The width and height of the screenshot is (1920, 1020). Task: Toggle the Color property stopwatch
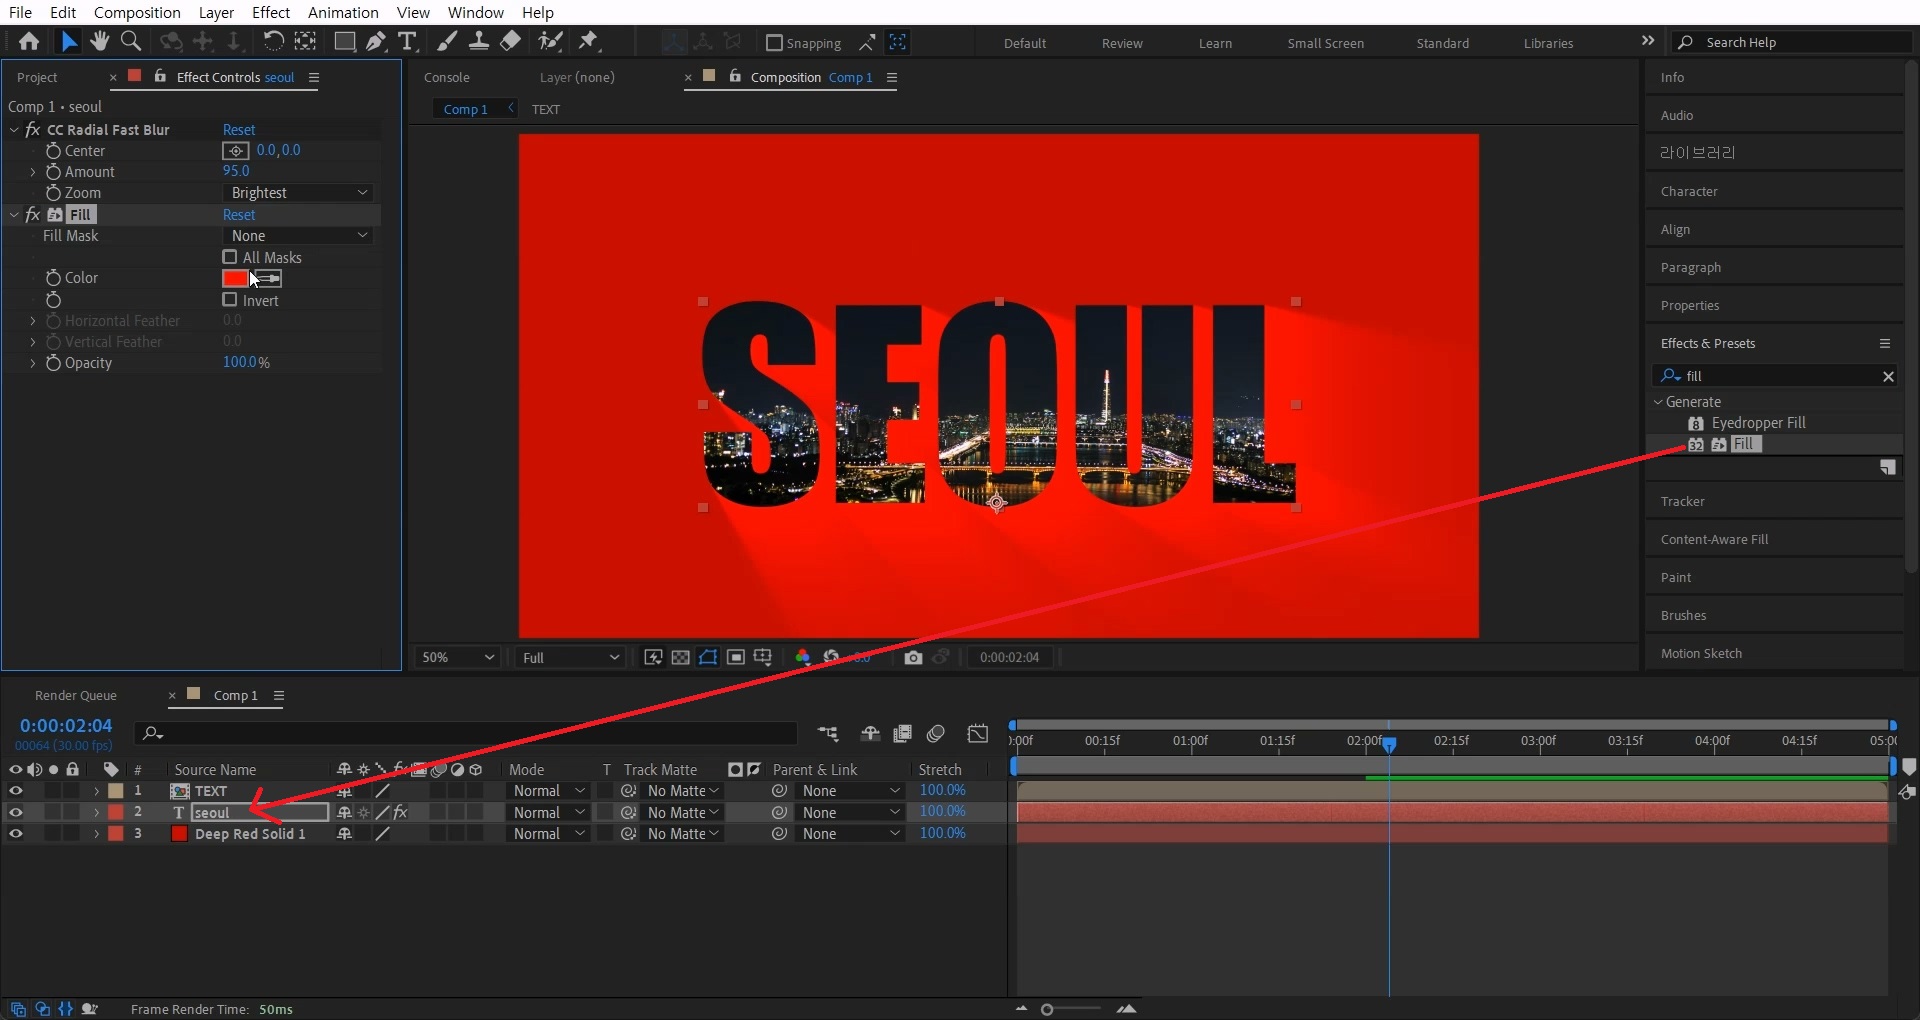coord(53,278)
